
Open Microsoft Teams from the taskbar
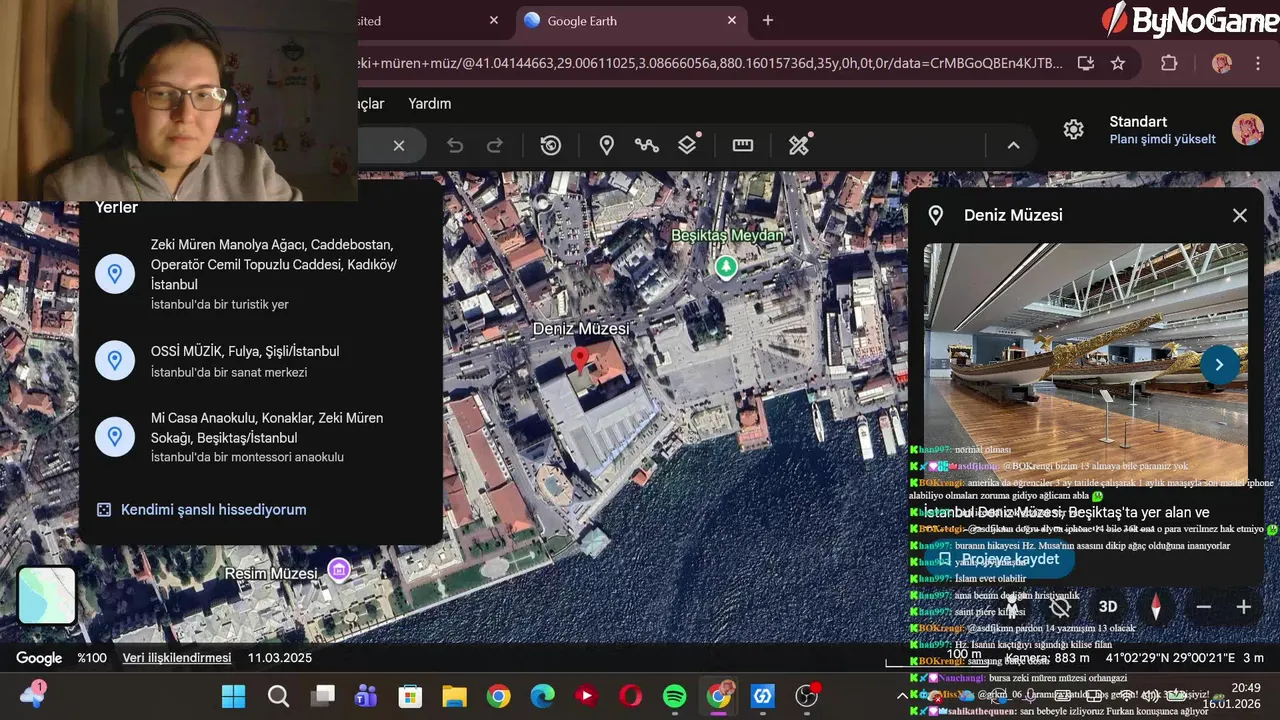(366, 696)
